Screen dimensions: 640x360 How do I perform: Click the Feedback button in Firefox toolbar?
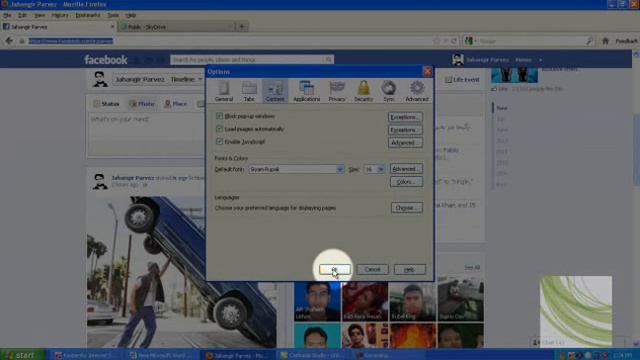tap(626, 41)
